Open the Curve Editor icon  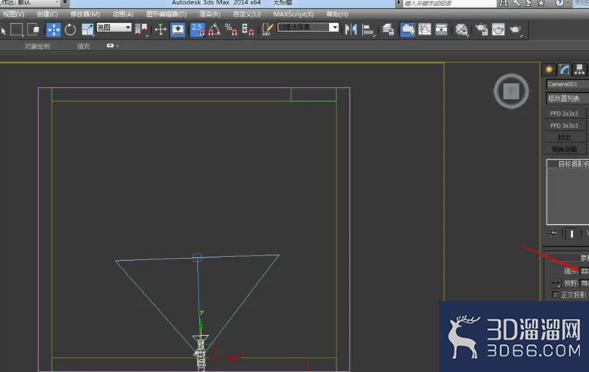point(424,30)
